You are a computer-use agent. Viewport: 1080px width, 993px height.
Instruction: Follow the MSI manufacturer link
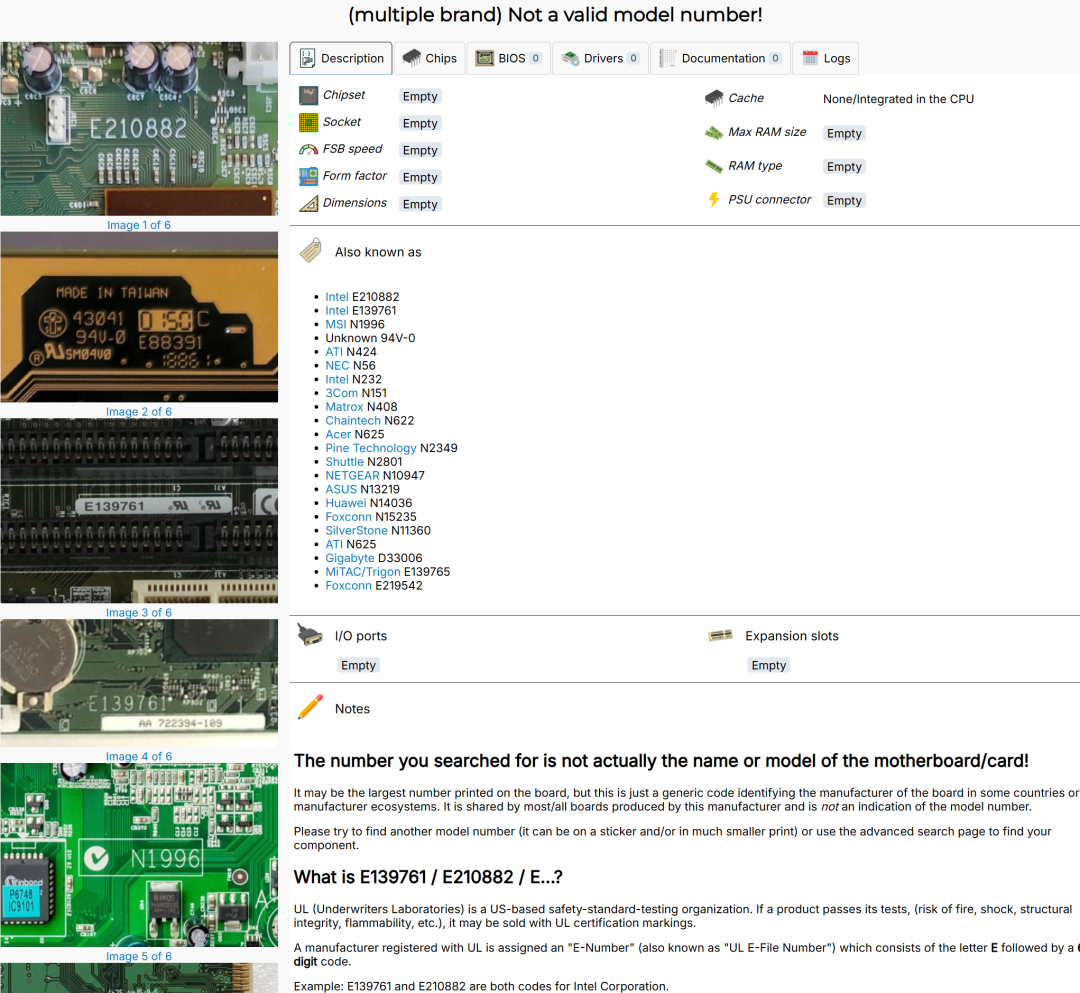[335, 324]
